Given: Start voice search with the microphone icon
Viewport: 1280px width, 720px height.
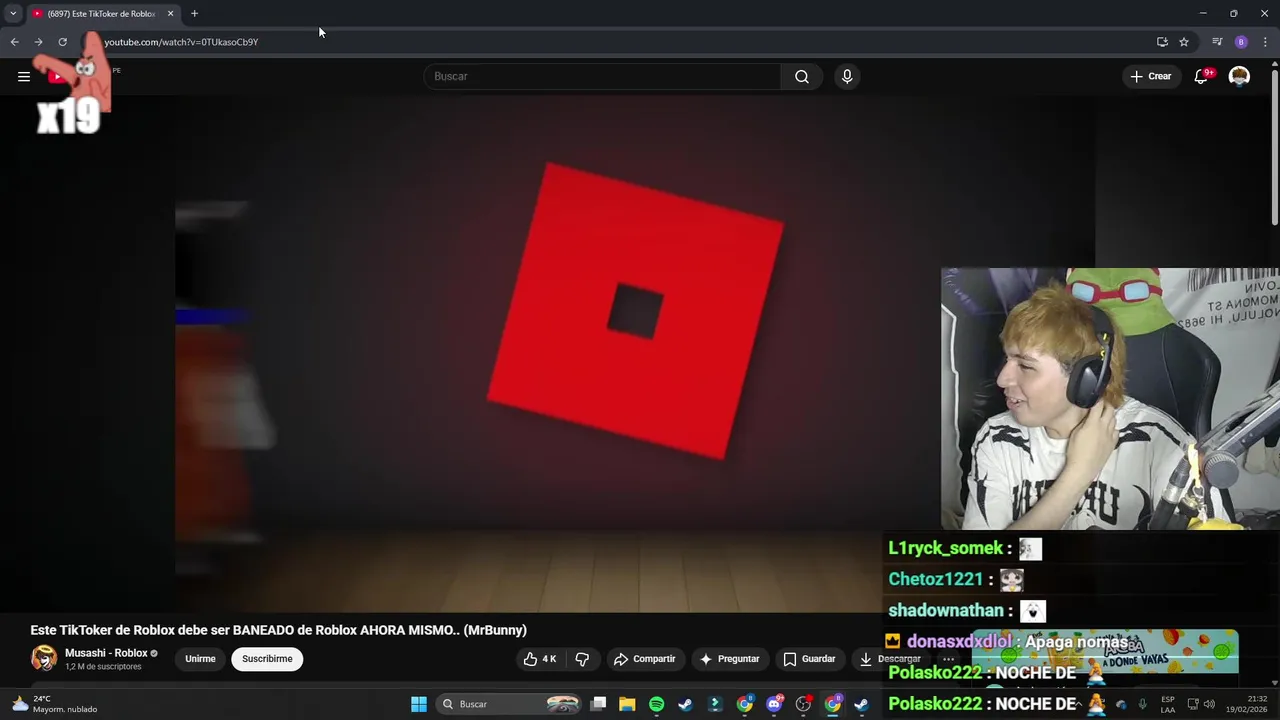Looking at the screenshot, I should coord(847,76).
